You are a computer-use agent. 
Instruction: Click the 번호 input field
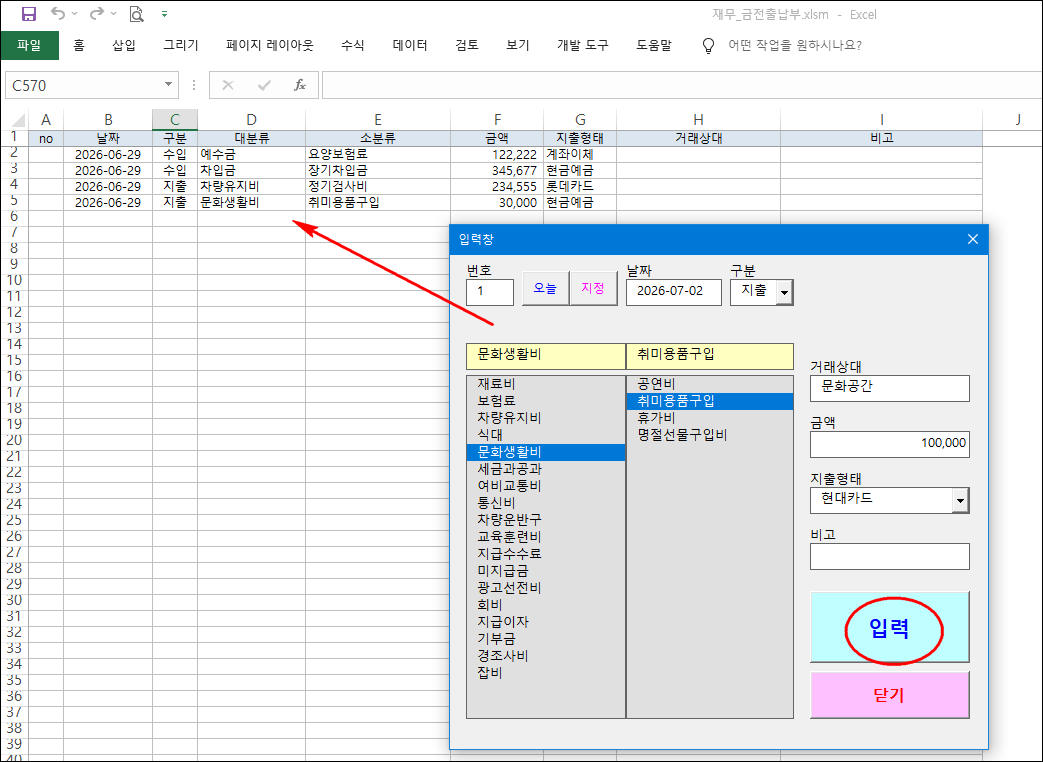490,292
